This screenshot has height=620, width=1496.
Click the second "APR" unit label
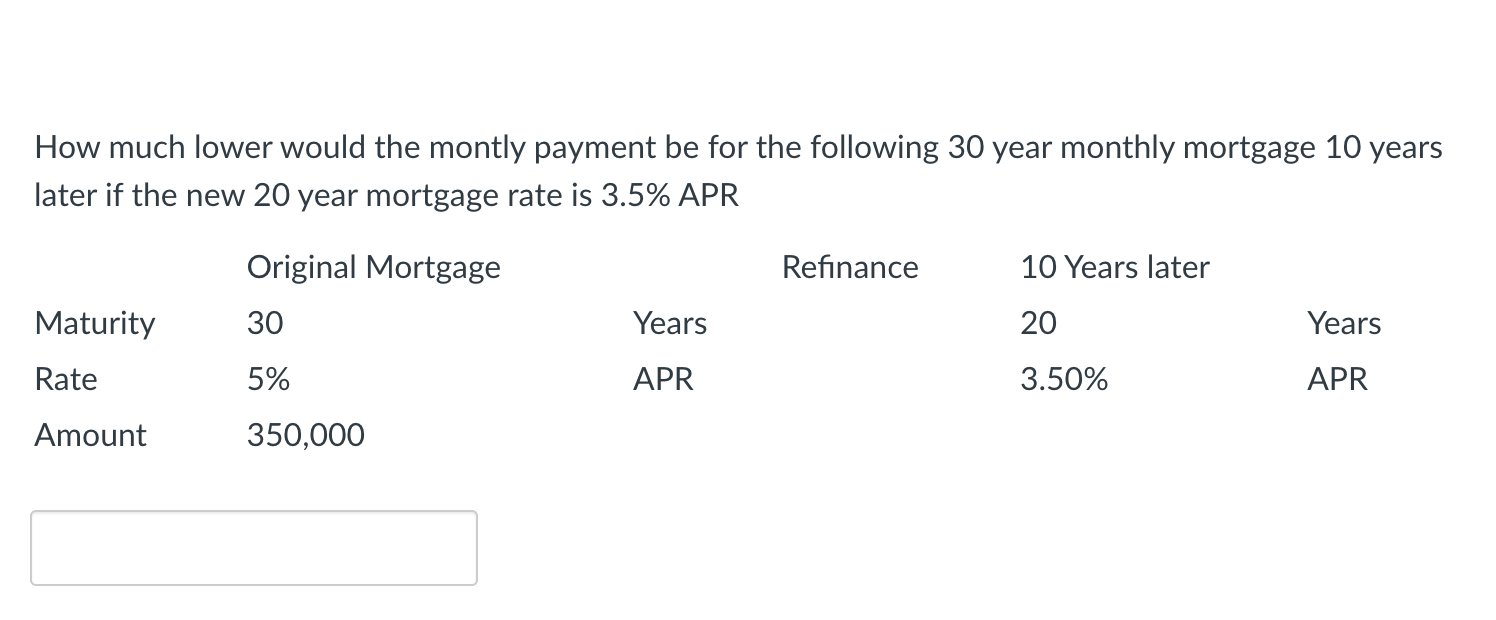(x=1337, y=379)
